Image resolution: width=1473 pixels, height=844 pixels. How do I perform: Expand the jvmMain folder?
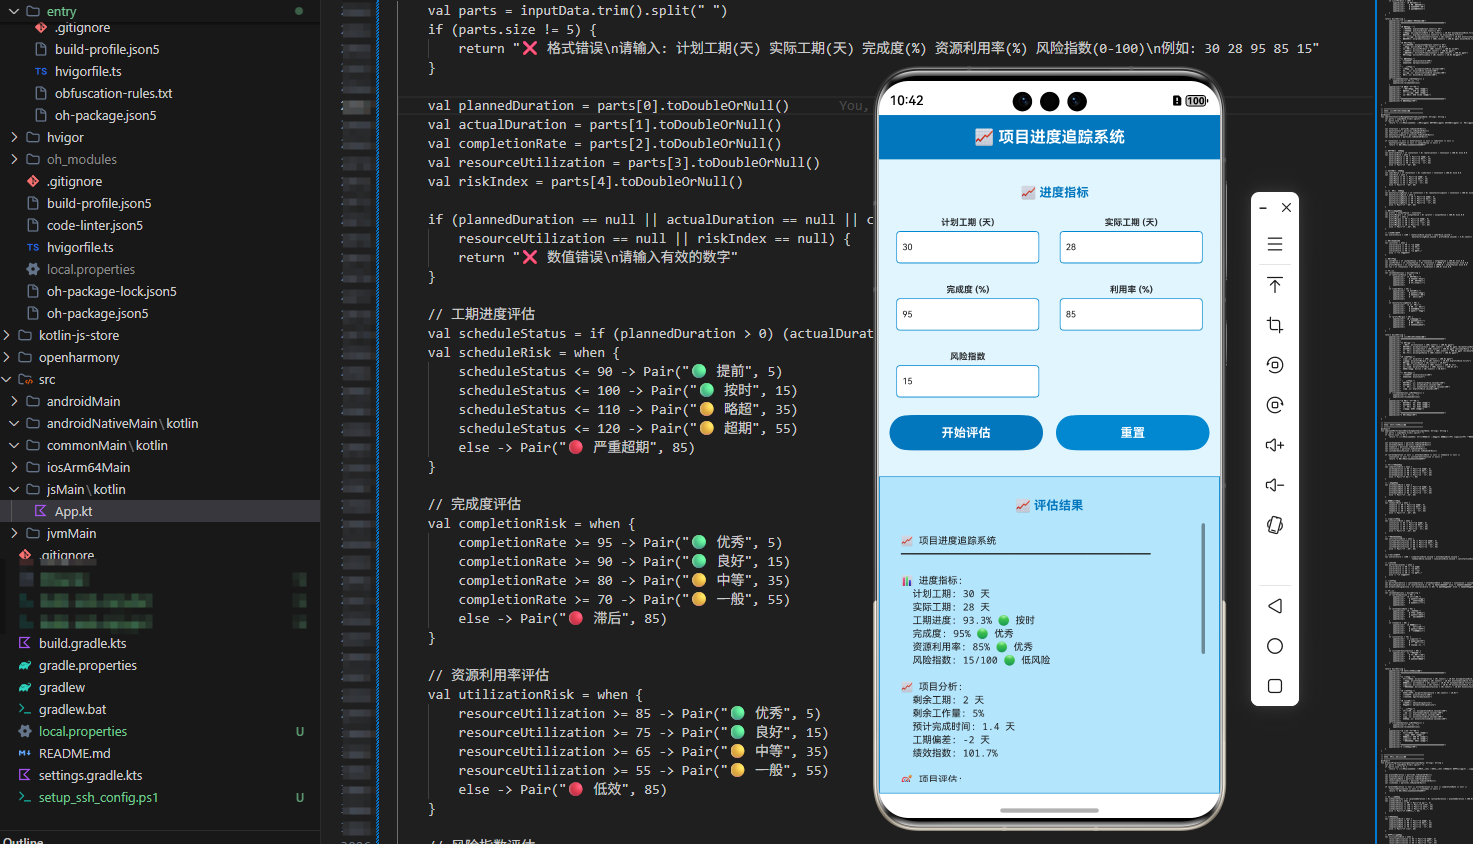tap(14, 533)
